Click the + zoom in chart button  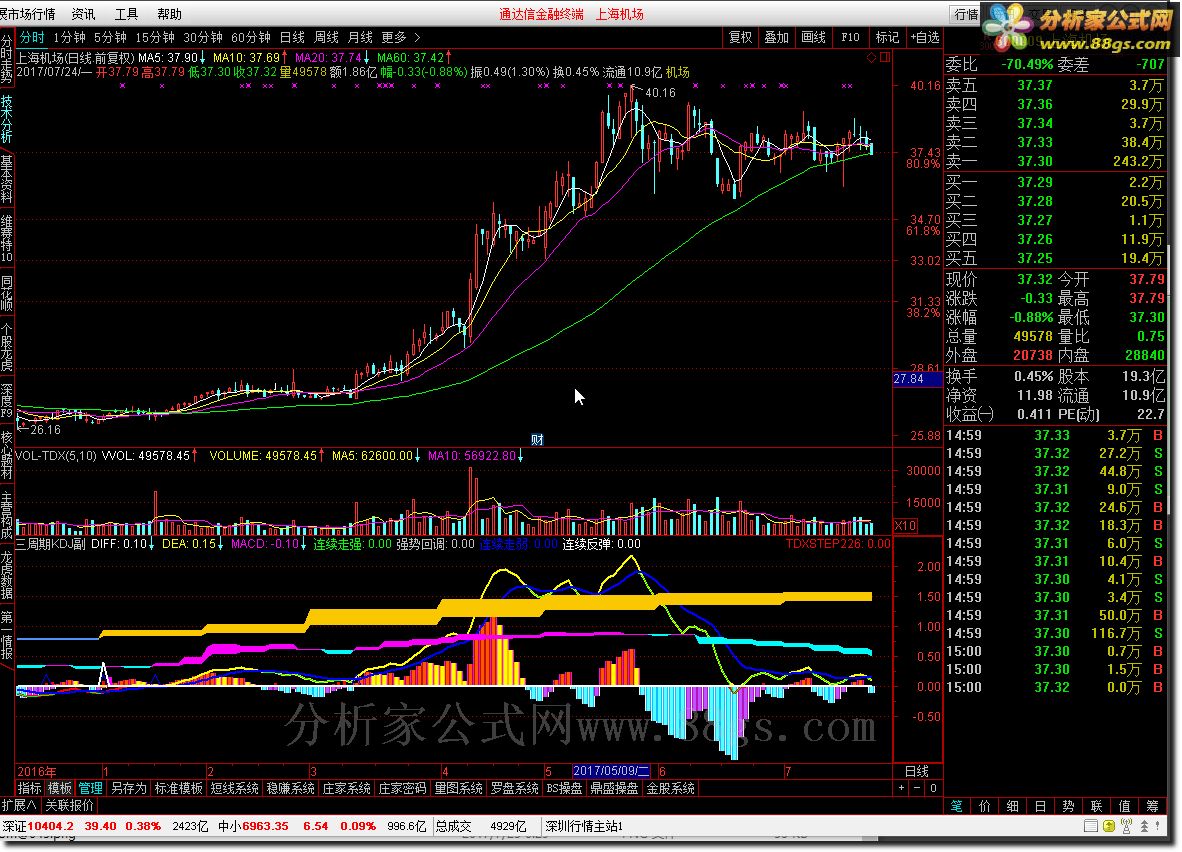(x=901, y=788)
